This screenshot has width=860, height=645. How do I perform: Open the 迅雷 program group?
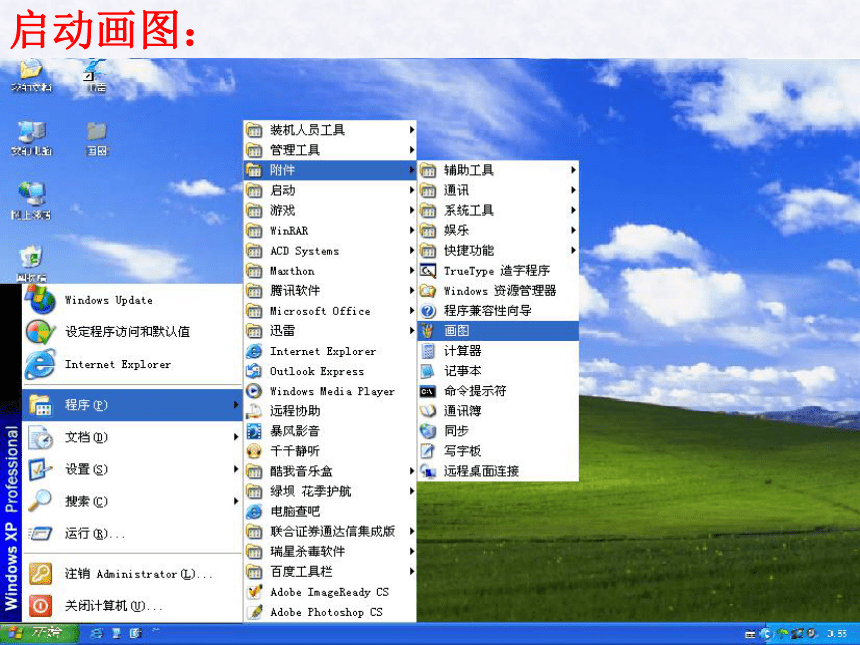(330, 331)
